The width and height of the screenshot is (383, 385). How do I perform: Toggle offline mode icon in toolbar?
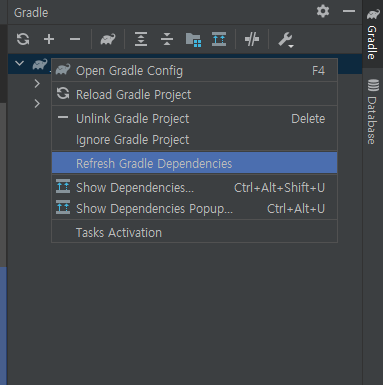coord(252,39)
